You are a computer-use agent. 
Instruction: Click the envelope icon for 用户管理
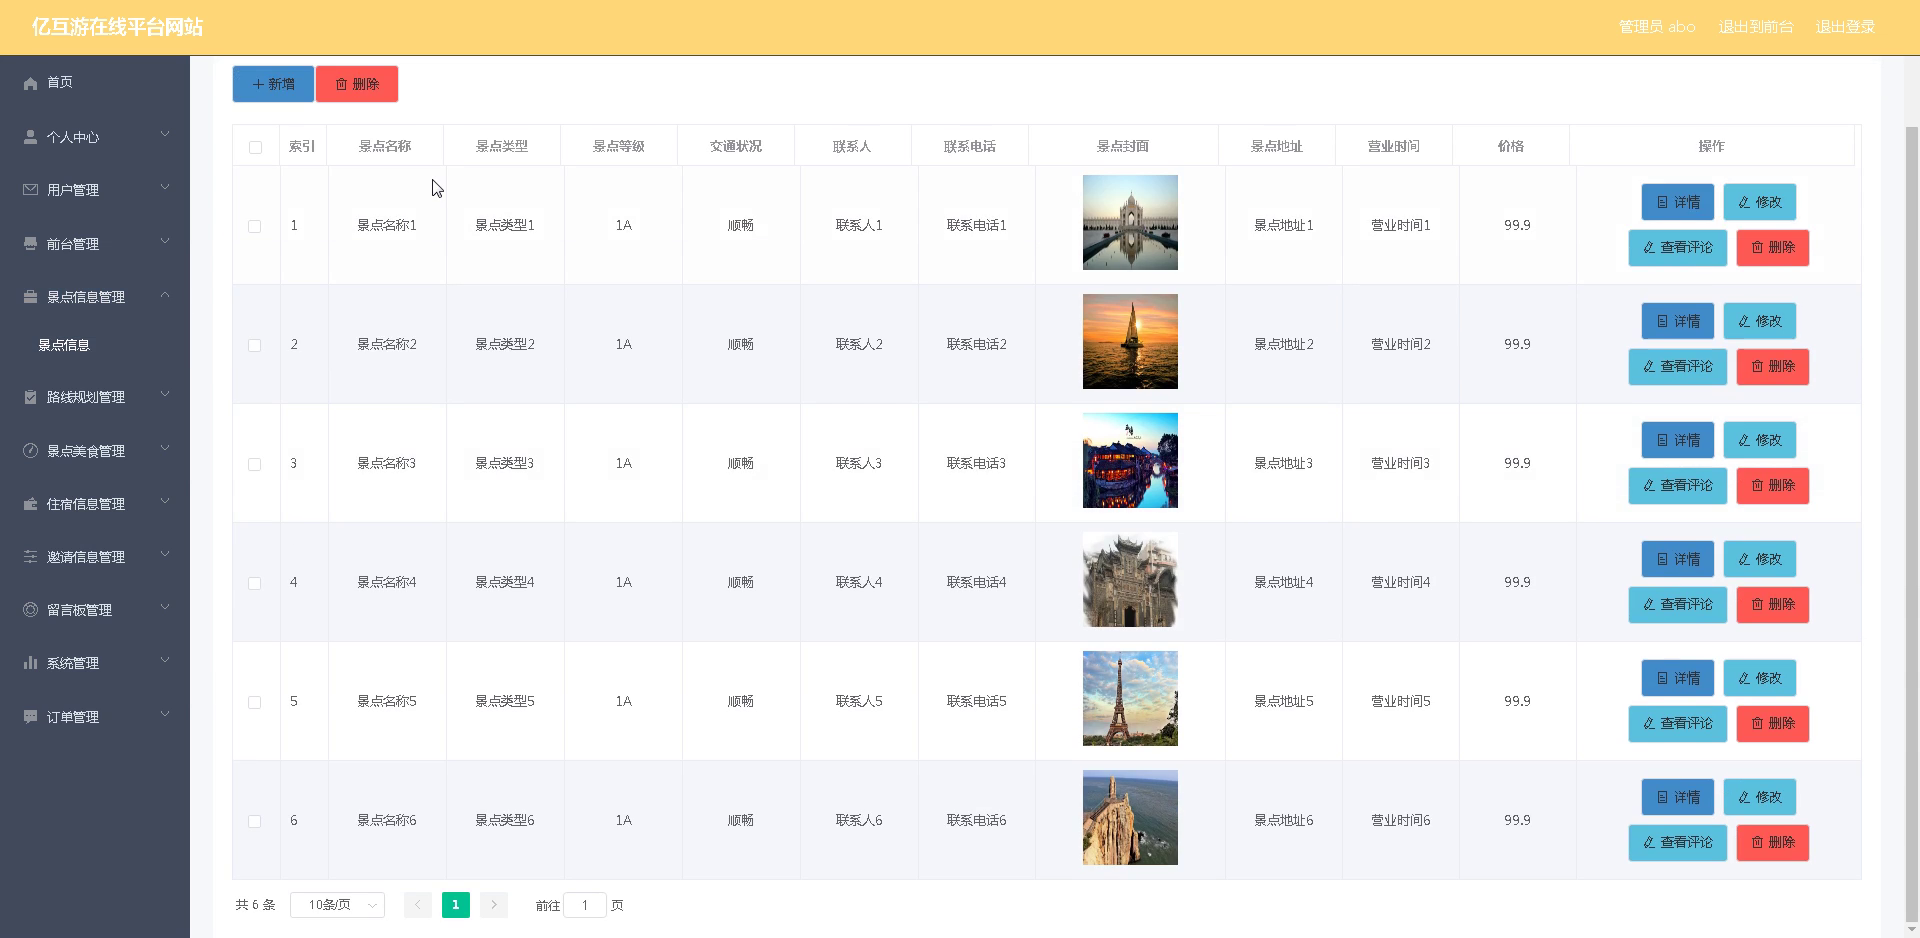30,190
